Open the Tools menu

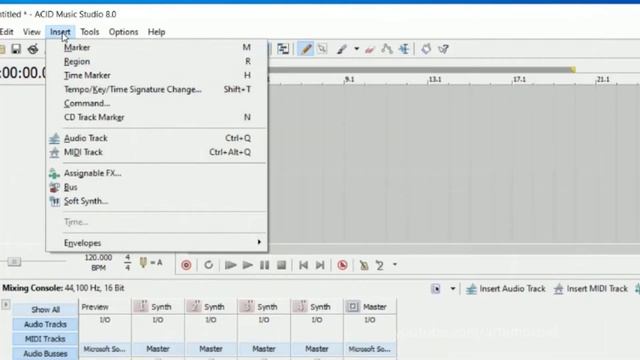tap(89, 32)
